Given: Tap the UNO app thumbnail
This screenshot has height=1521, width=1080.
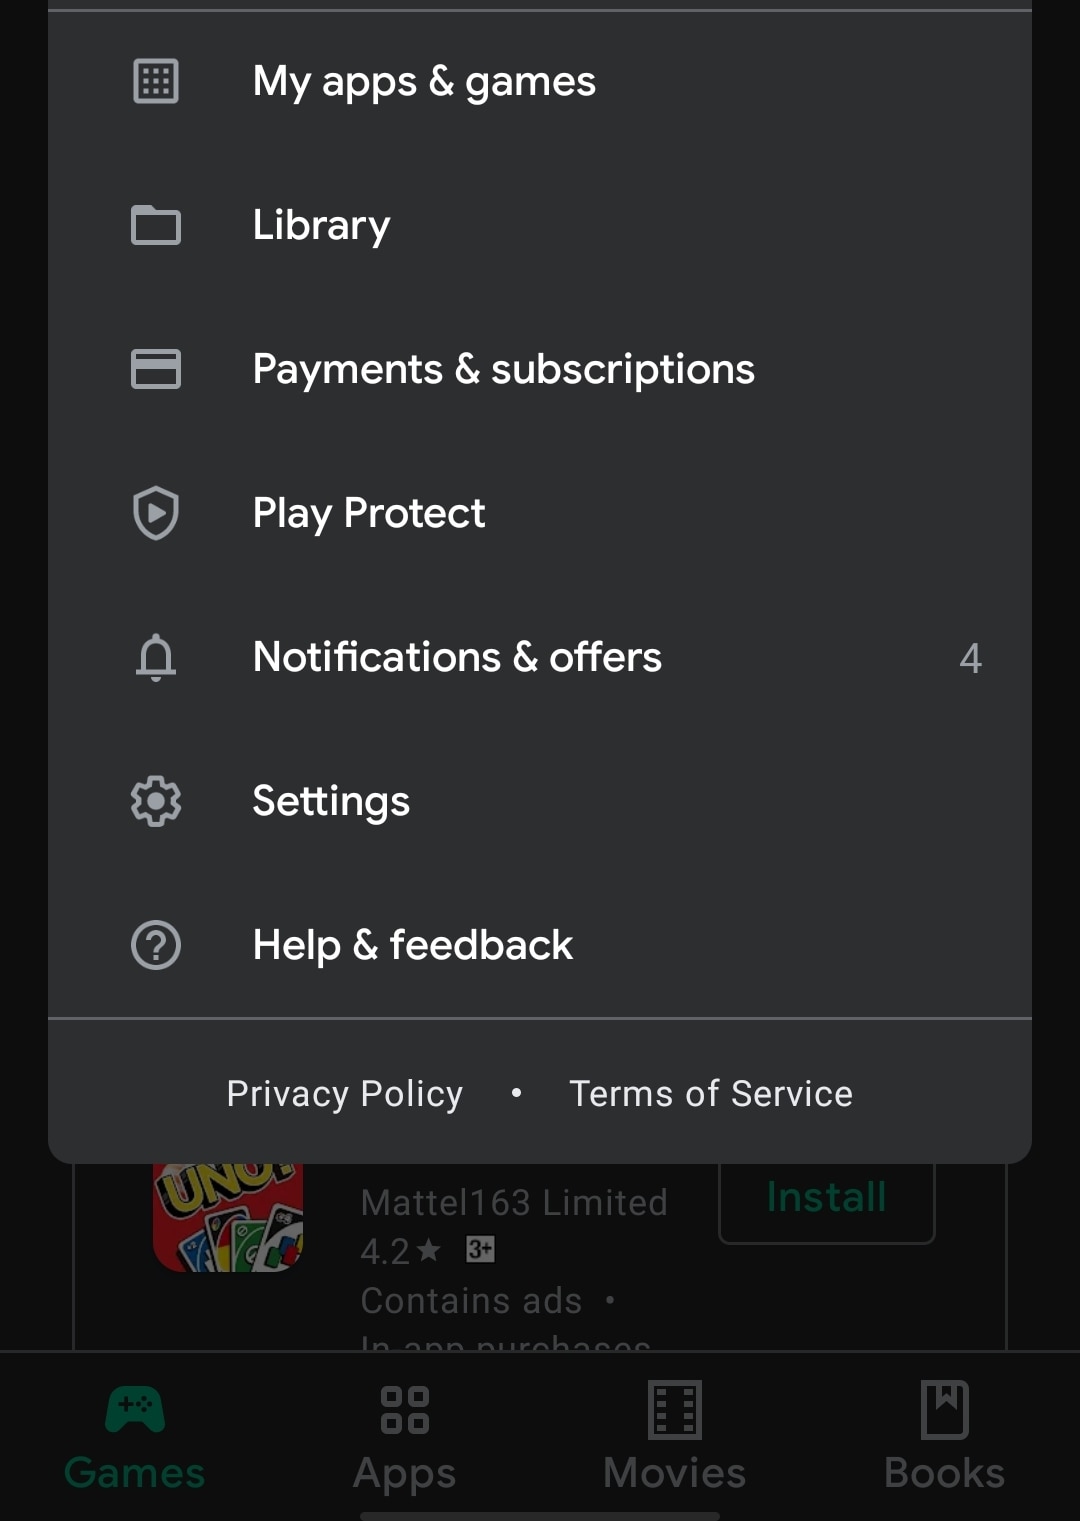Looking at the screenshot, I should (x=228, y=1217).
